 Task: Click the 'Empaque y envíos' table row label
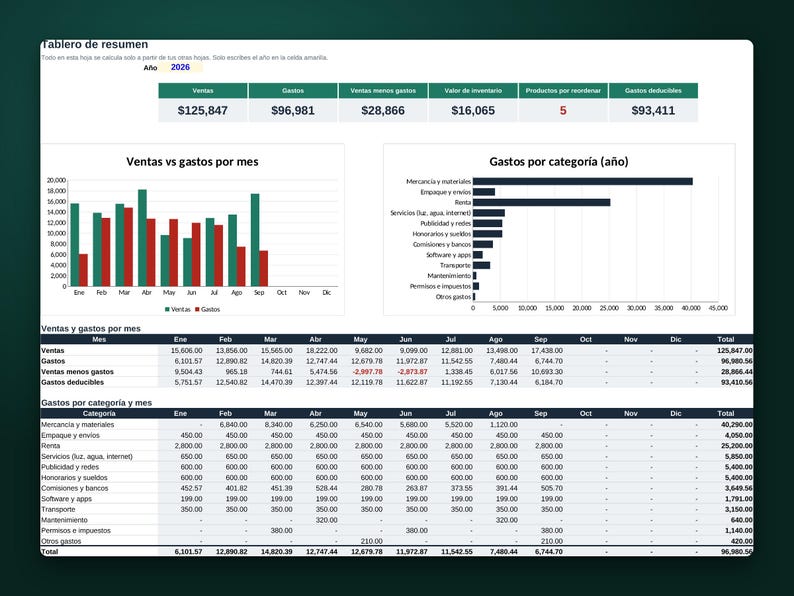pos(70,435)
